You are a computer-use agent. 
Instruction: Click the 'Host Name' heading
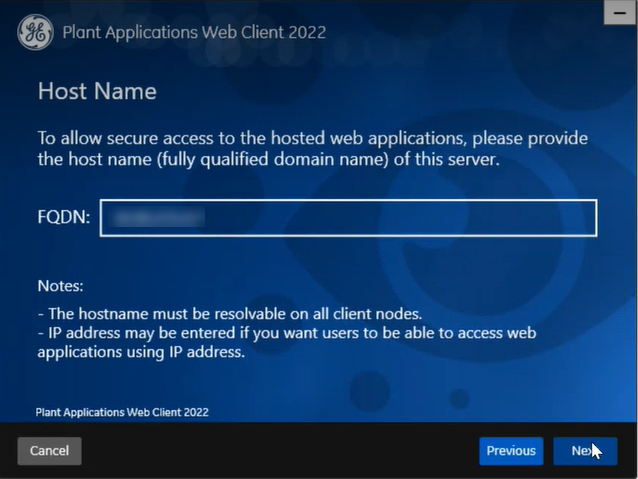click(97, 91)
